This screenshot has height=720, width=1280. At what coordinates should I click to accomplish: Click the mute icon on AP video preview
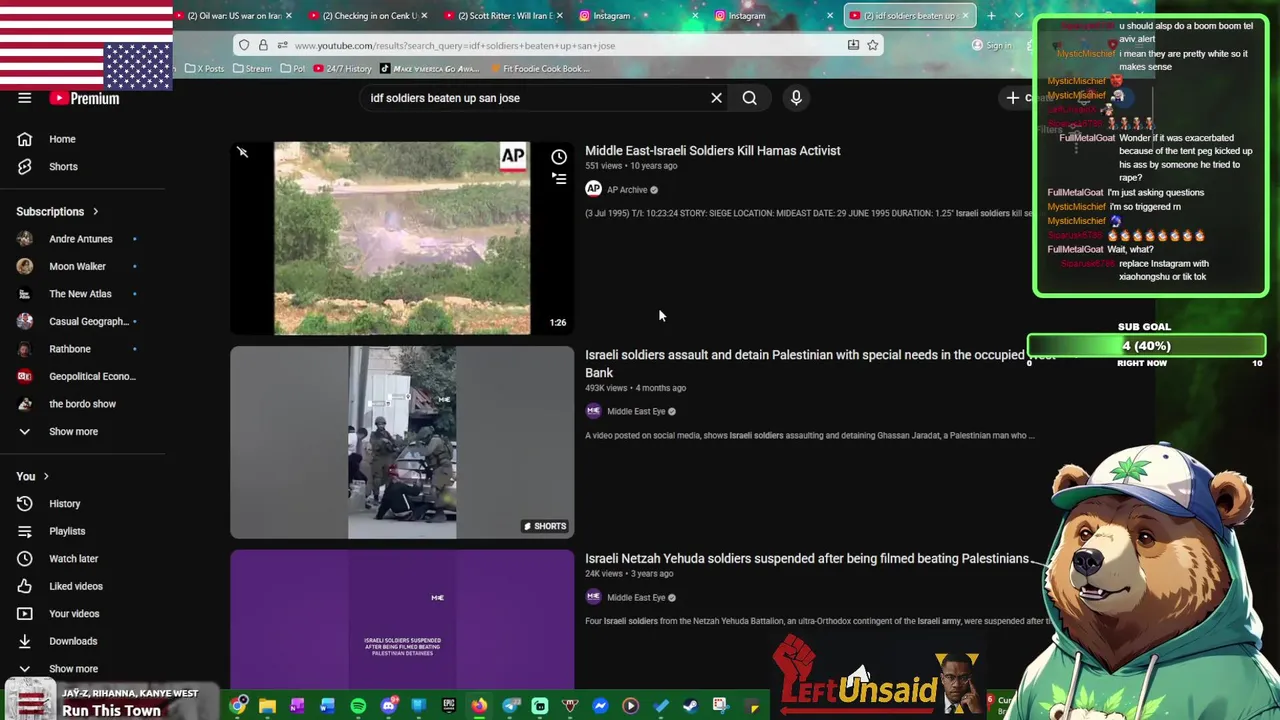point(242,152)
